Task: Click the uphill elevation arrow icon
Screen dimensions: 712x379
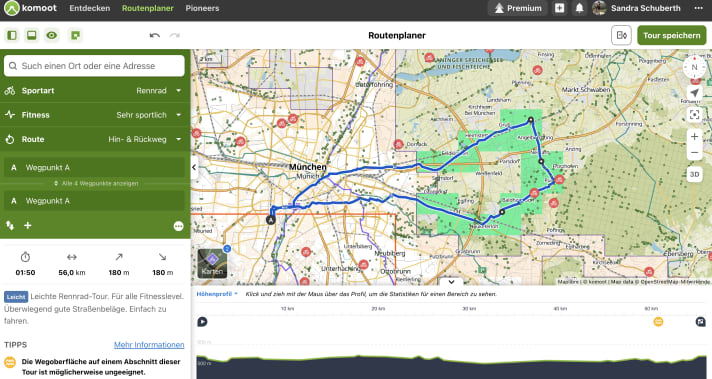Action: [x=119, y=257]
